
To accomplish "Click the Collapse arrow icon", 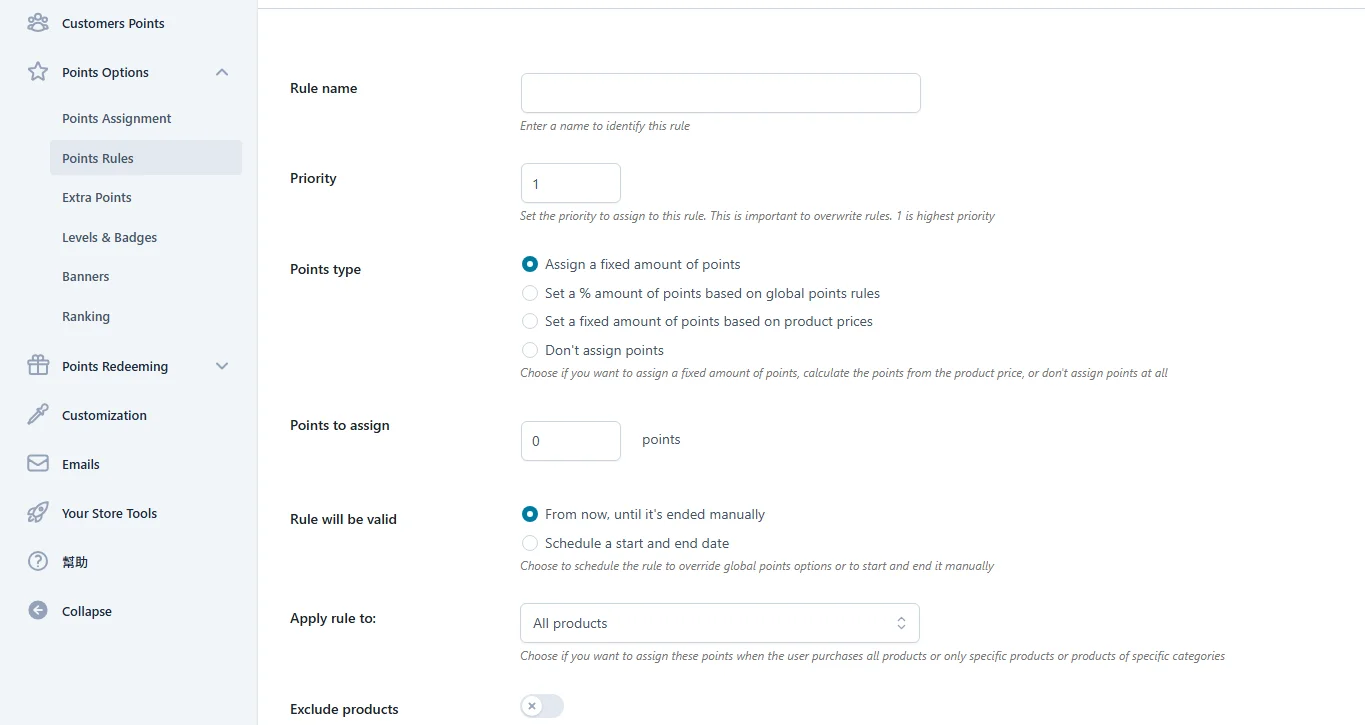I will [x=38, y=611].
